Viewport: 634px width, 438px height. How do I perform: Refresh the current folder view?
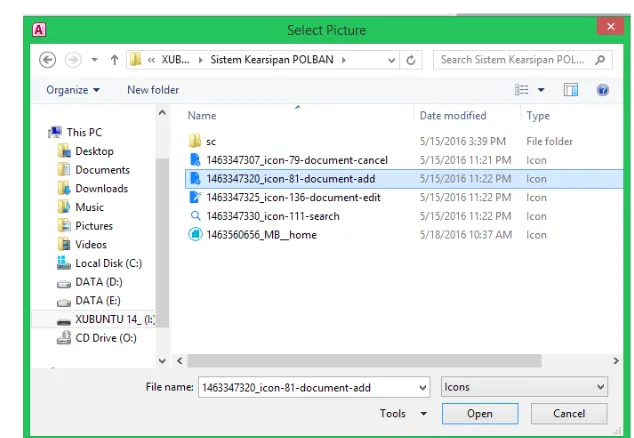tap(411, 60)
